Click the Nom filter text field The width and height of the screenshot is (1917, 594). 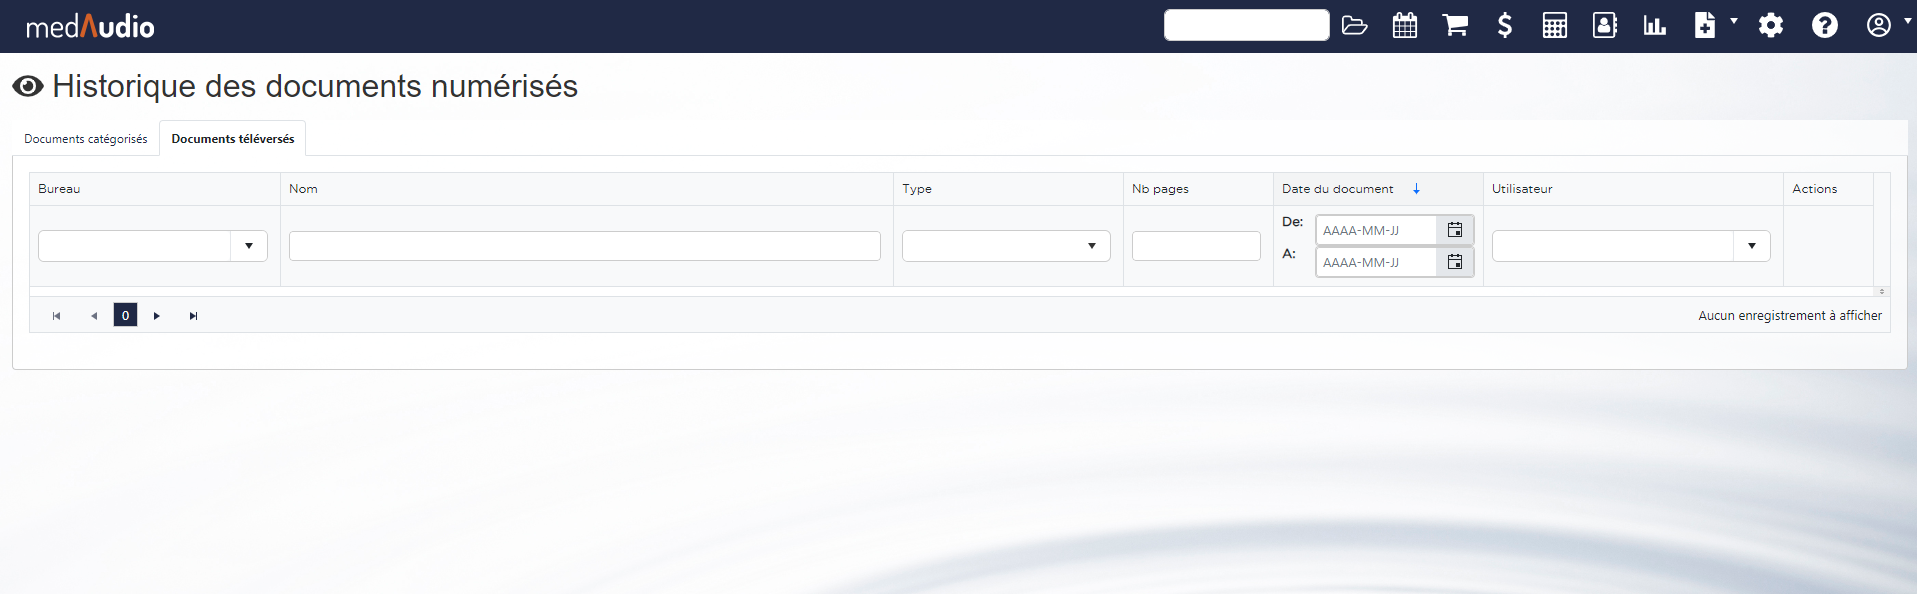pyautogui.click(x=584, y=246)
